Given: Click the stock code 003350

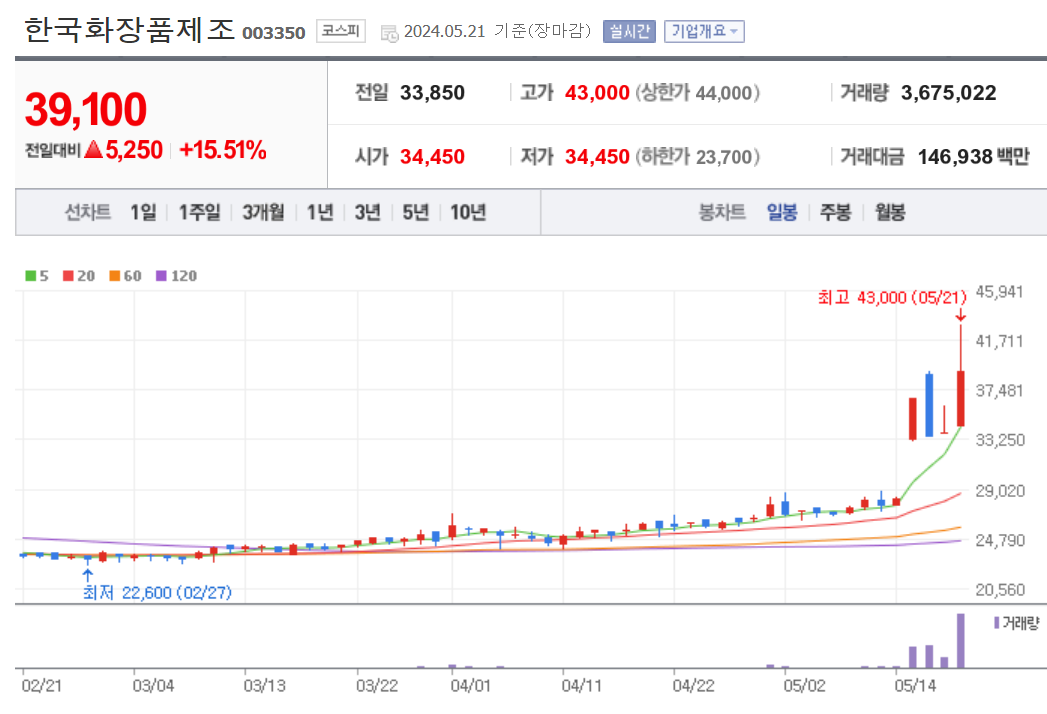Looking at the screenshot, I should coord(274,33).
